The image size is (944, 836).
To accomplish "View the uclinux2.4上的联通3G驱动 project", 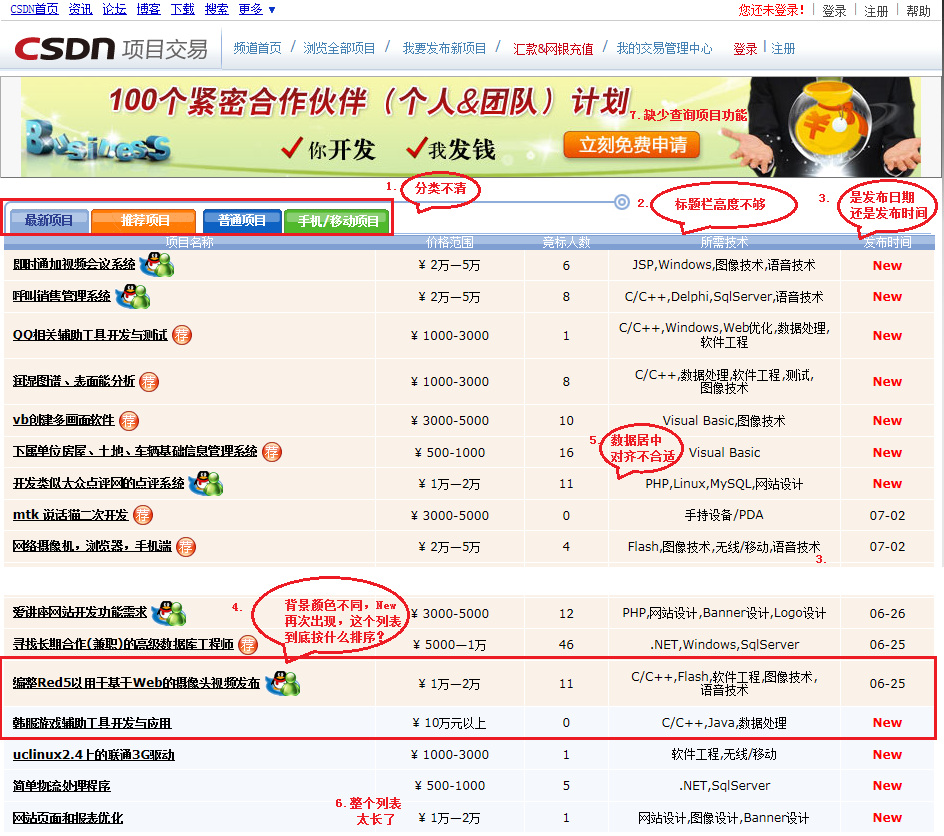I will click(x=93, y=755).
